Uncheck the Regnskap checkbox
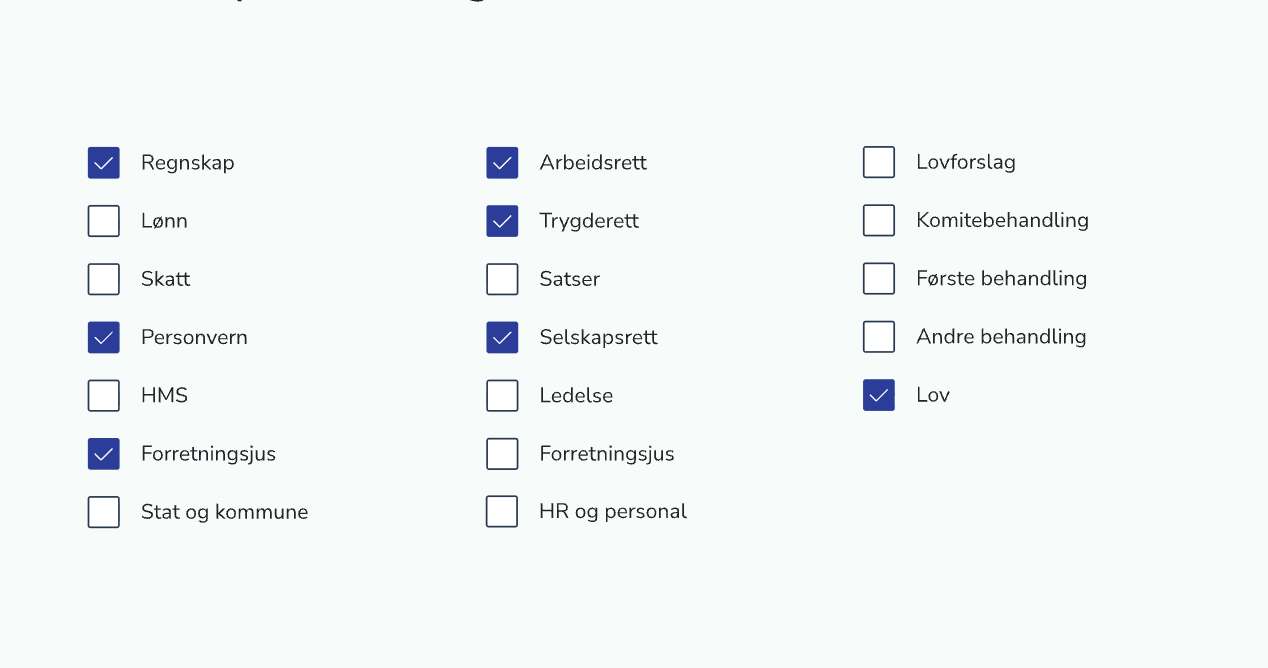1268x668 pixels. pyautogui.click(x=103, y=162)
